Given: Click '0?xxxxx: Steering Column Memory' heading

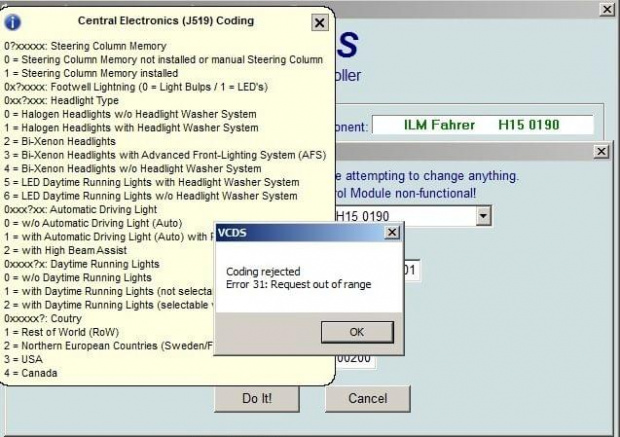Looking at the screenshot, I should 85,46.
